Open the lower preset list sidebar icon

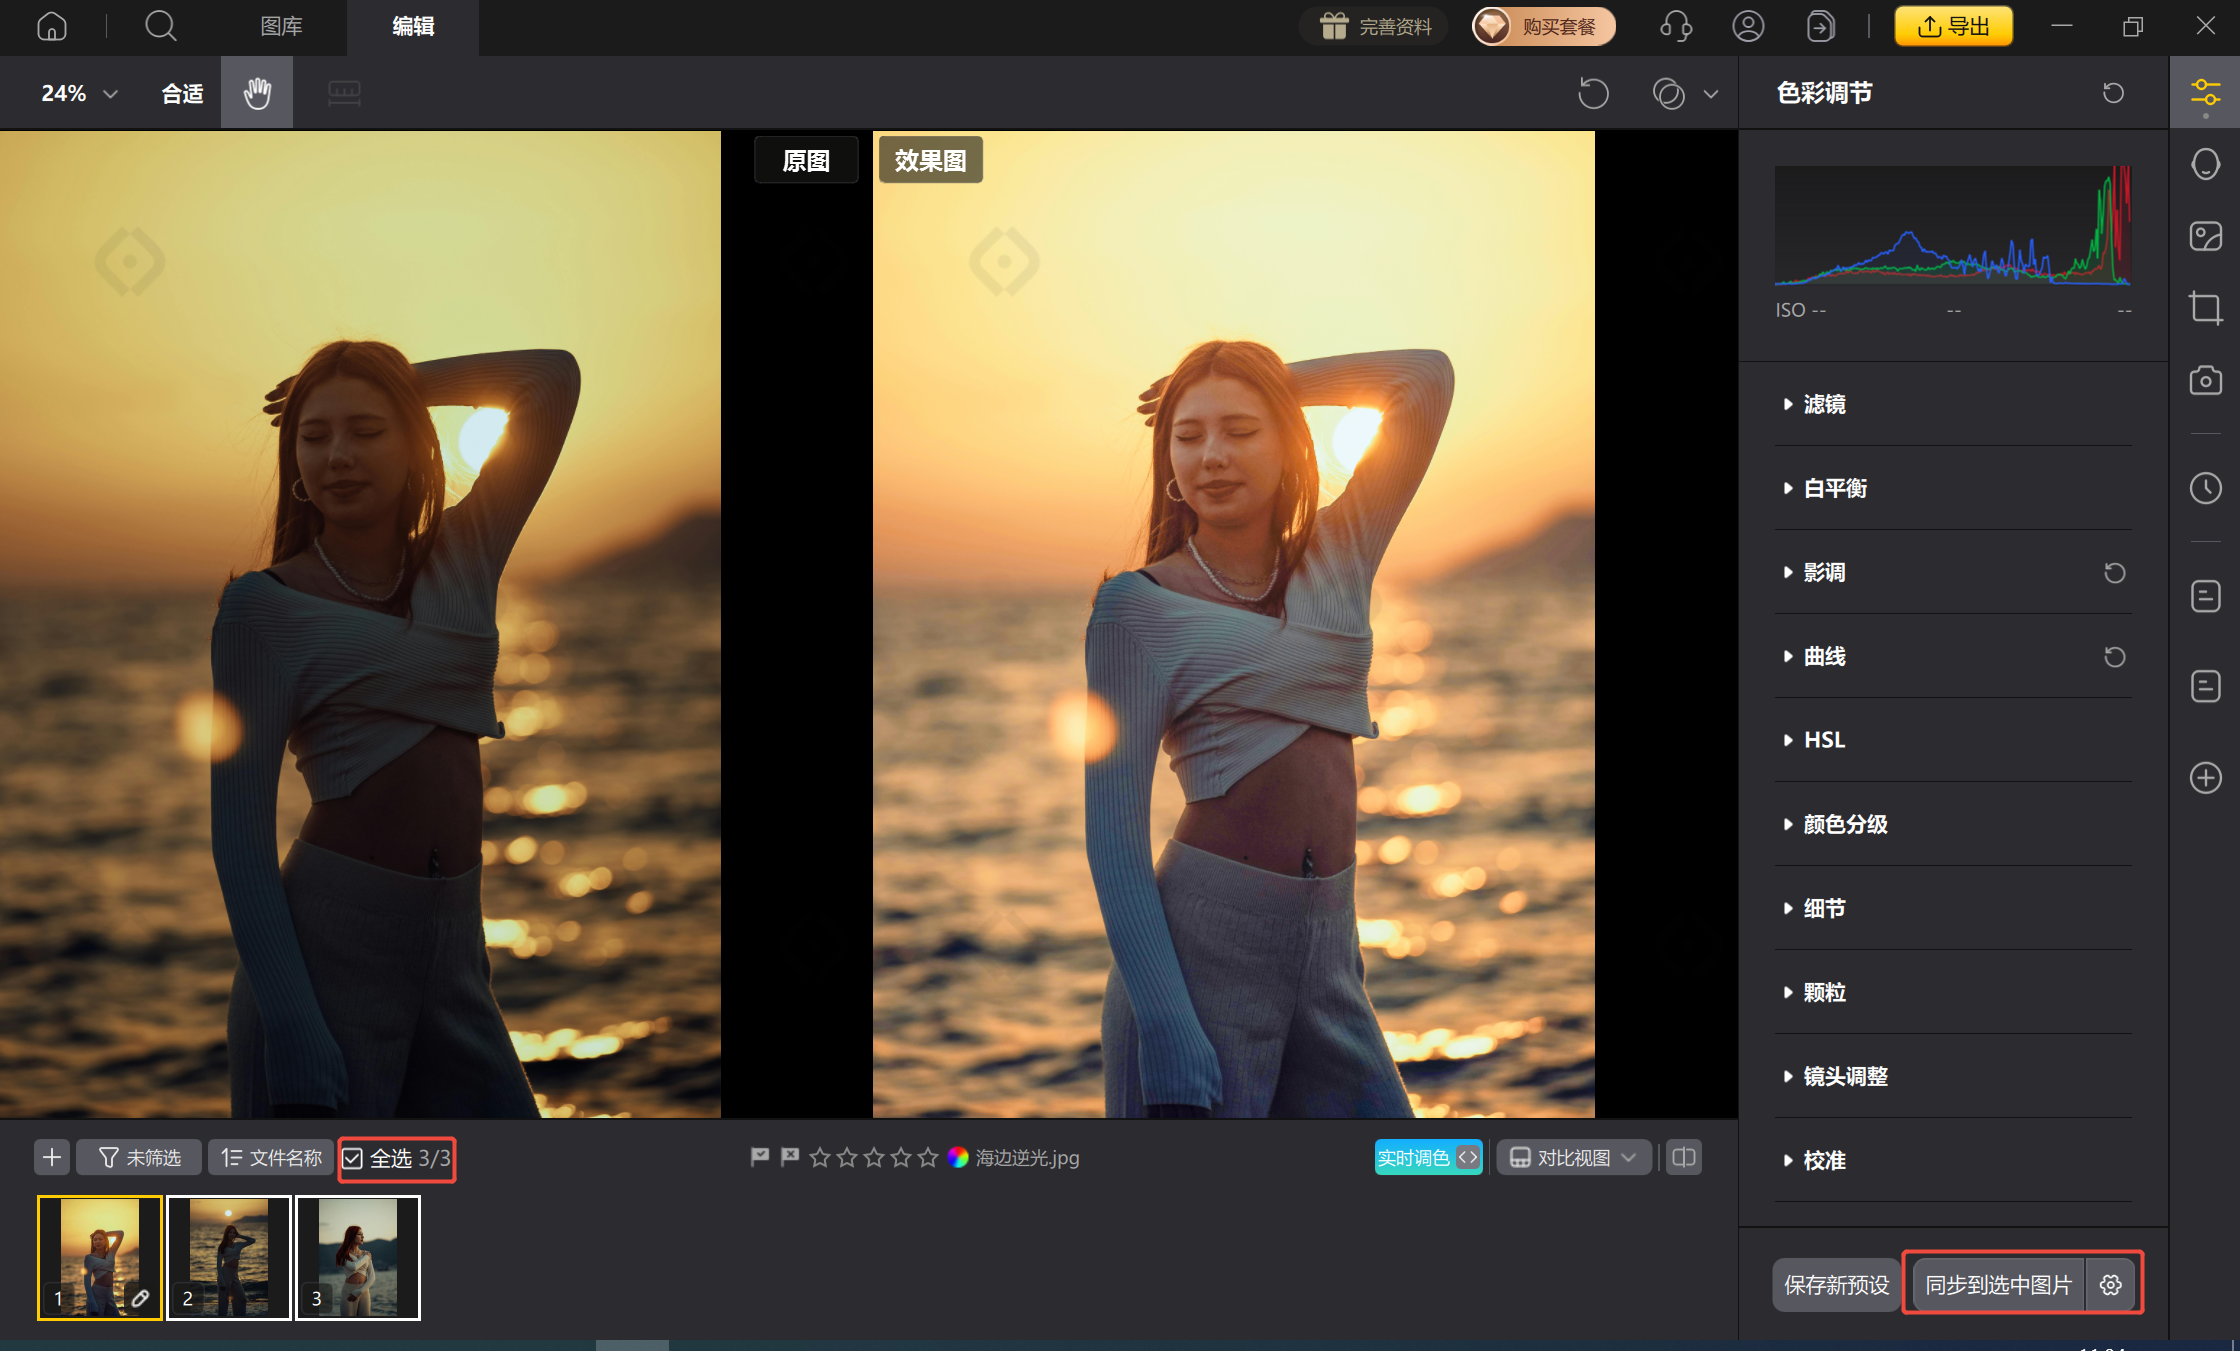click(x=2205, y=686)
